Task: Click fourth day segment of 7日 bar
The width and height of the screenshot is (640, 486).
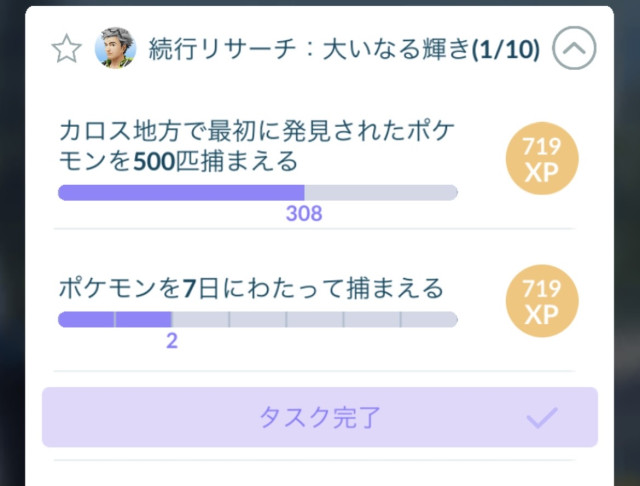Action: [x=258, y=319]
